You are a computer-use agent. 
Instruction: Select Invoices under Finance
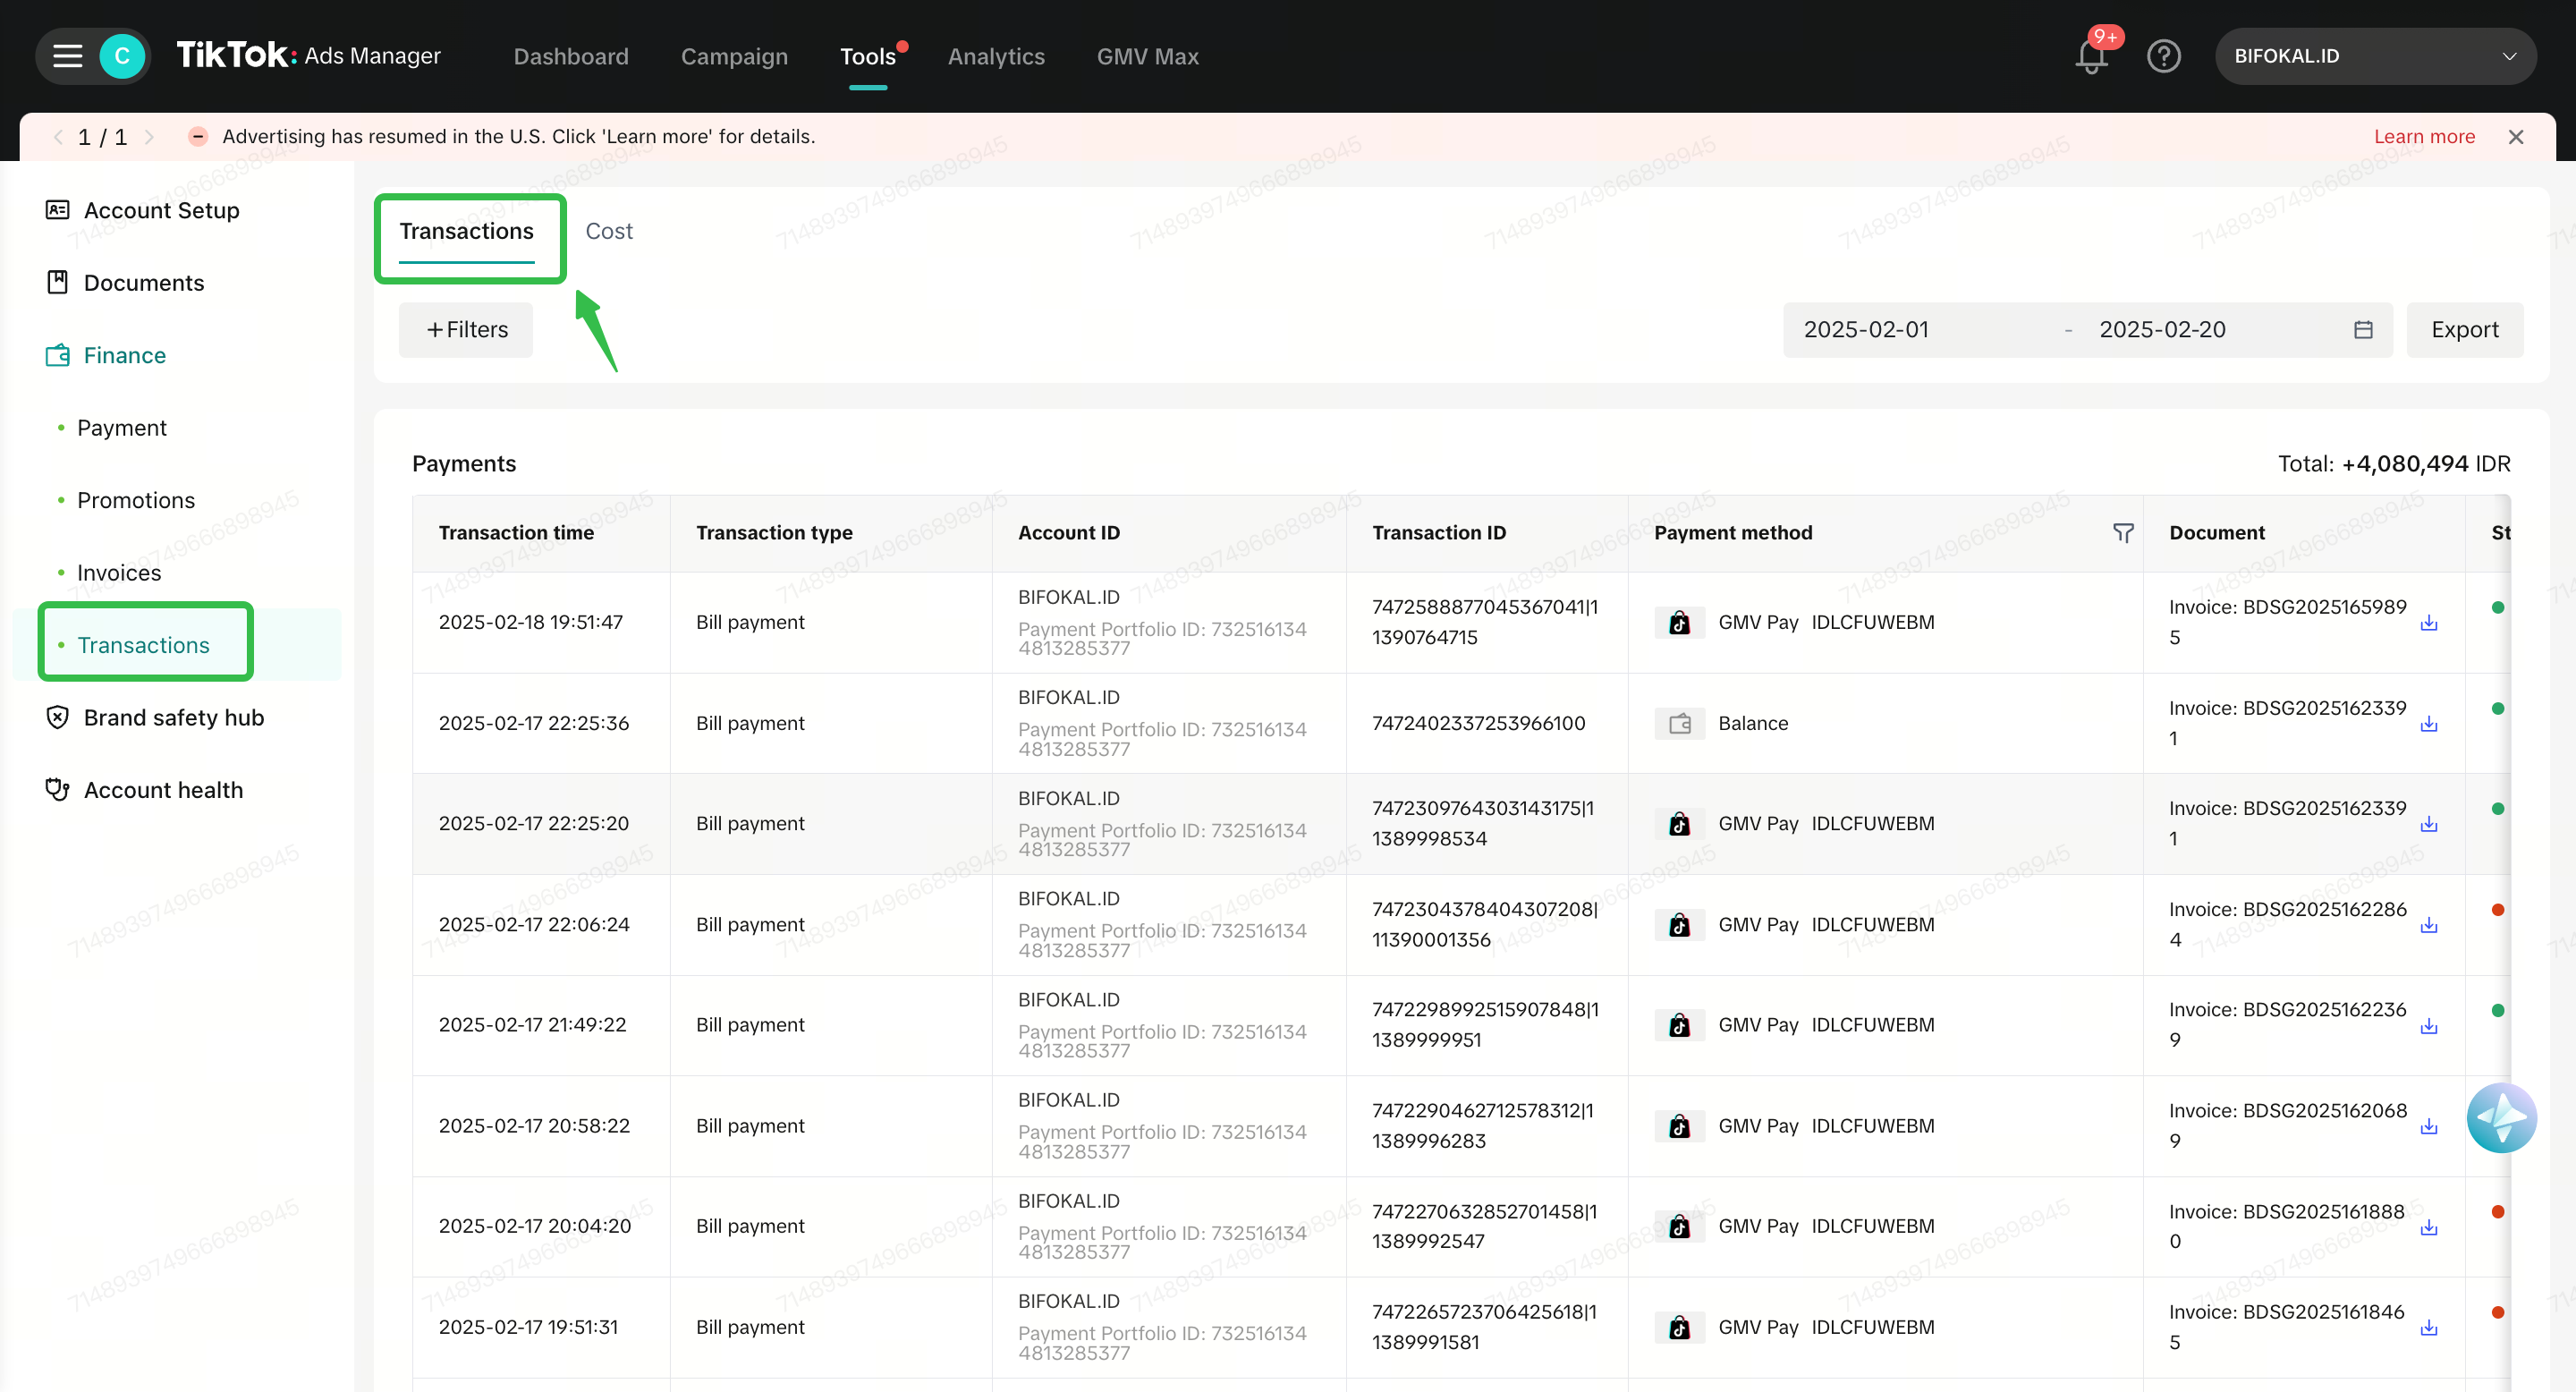click(119, 572)
